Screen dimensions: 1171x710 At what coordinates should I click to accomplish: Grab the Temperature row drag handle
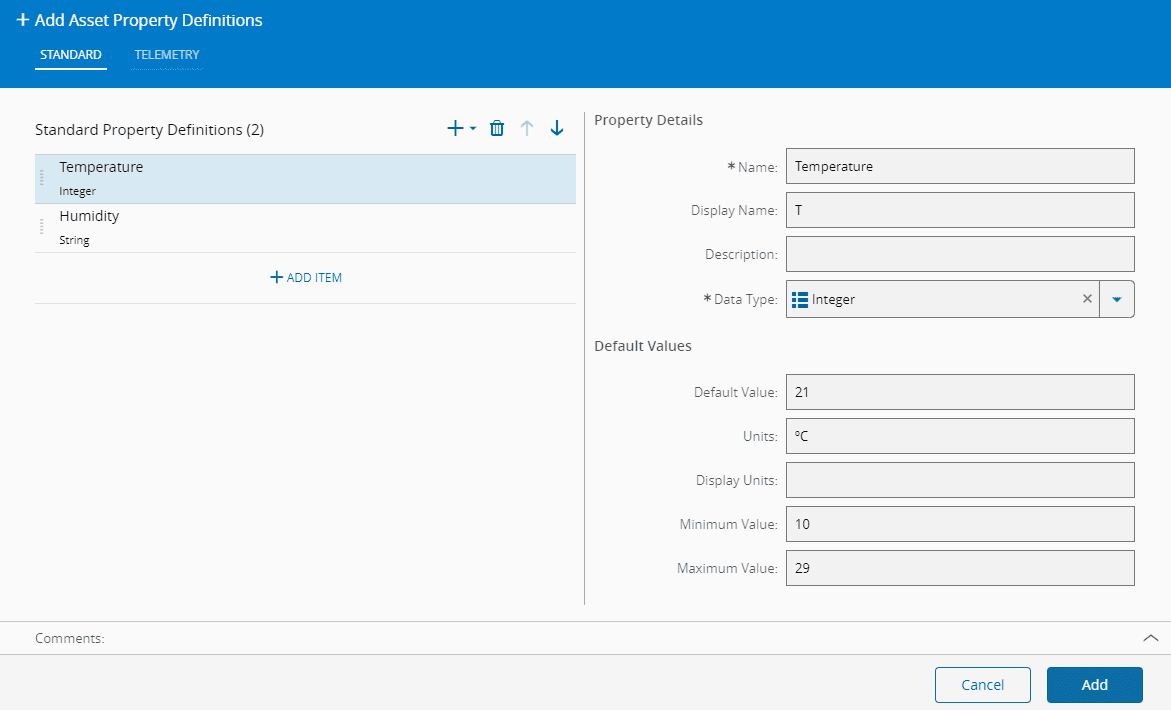coord(42,178)
